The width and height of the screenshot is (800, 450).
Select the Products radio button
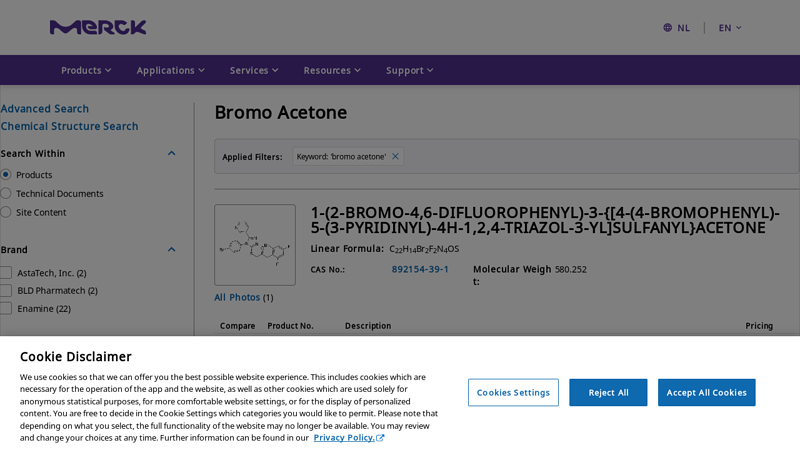tap(6, 174)
